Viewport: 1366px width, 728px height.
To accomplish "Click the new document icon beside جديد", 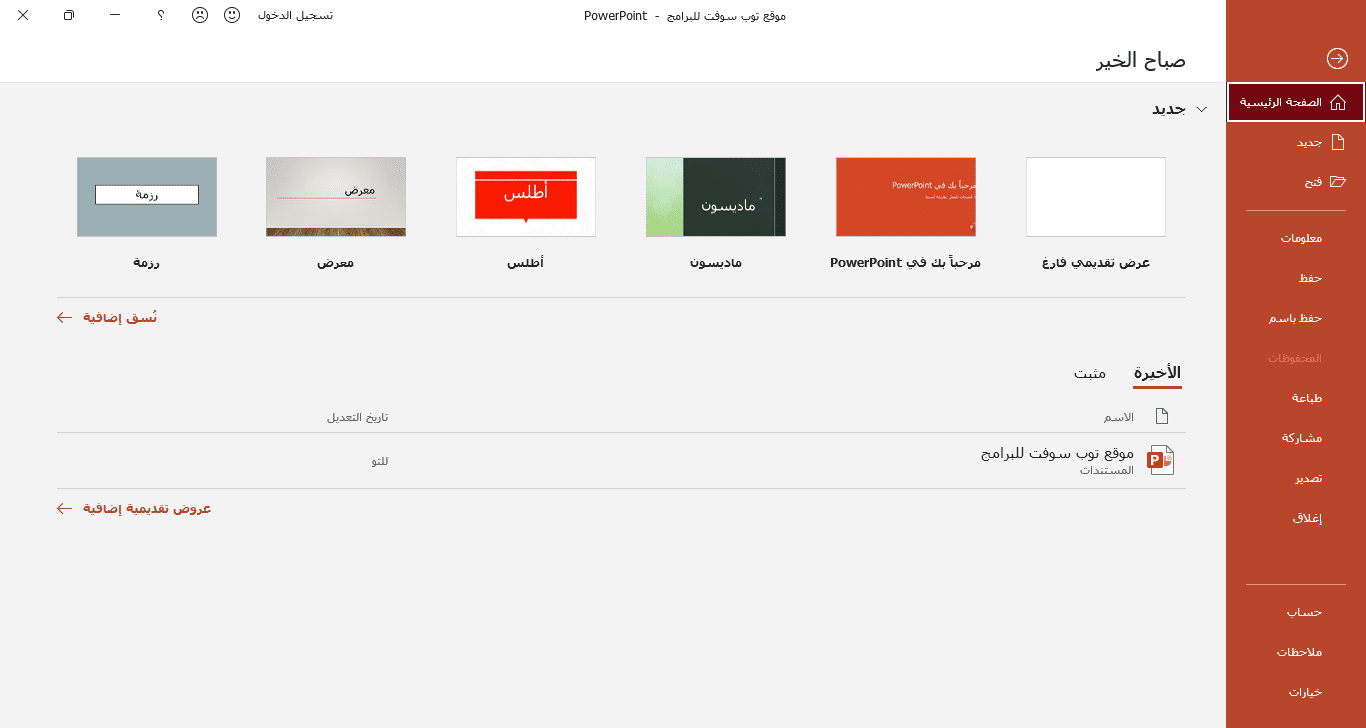I will click(1338, 142).
